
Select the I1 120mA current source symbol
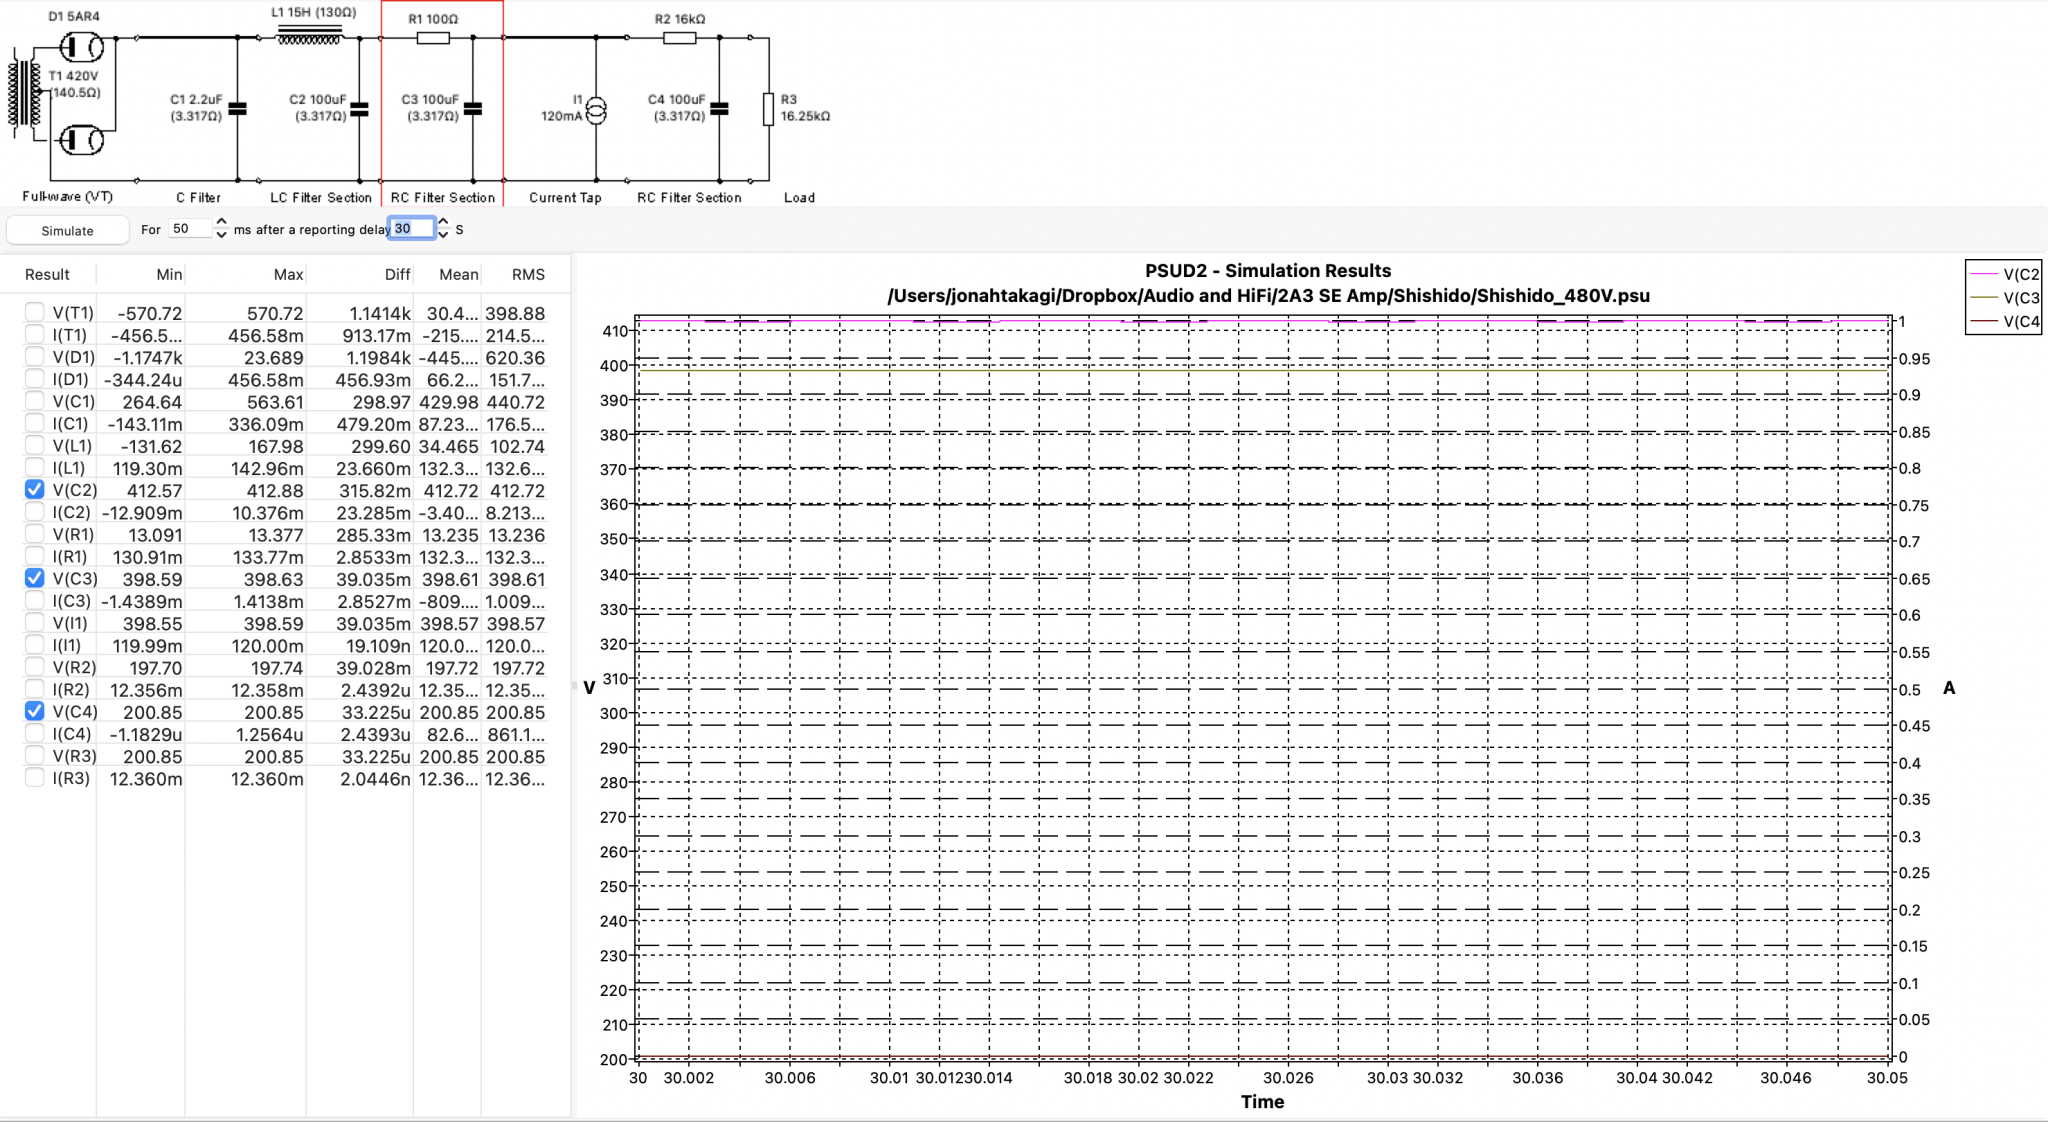click(596, 109)
